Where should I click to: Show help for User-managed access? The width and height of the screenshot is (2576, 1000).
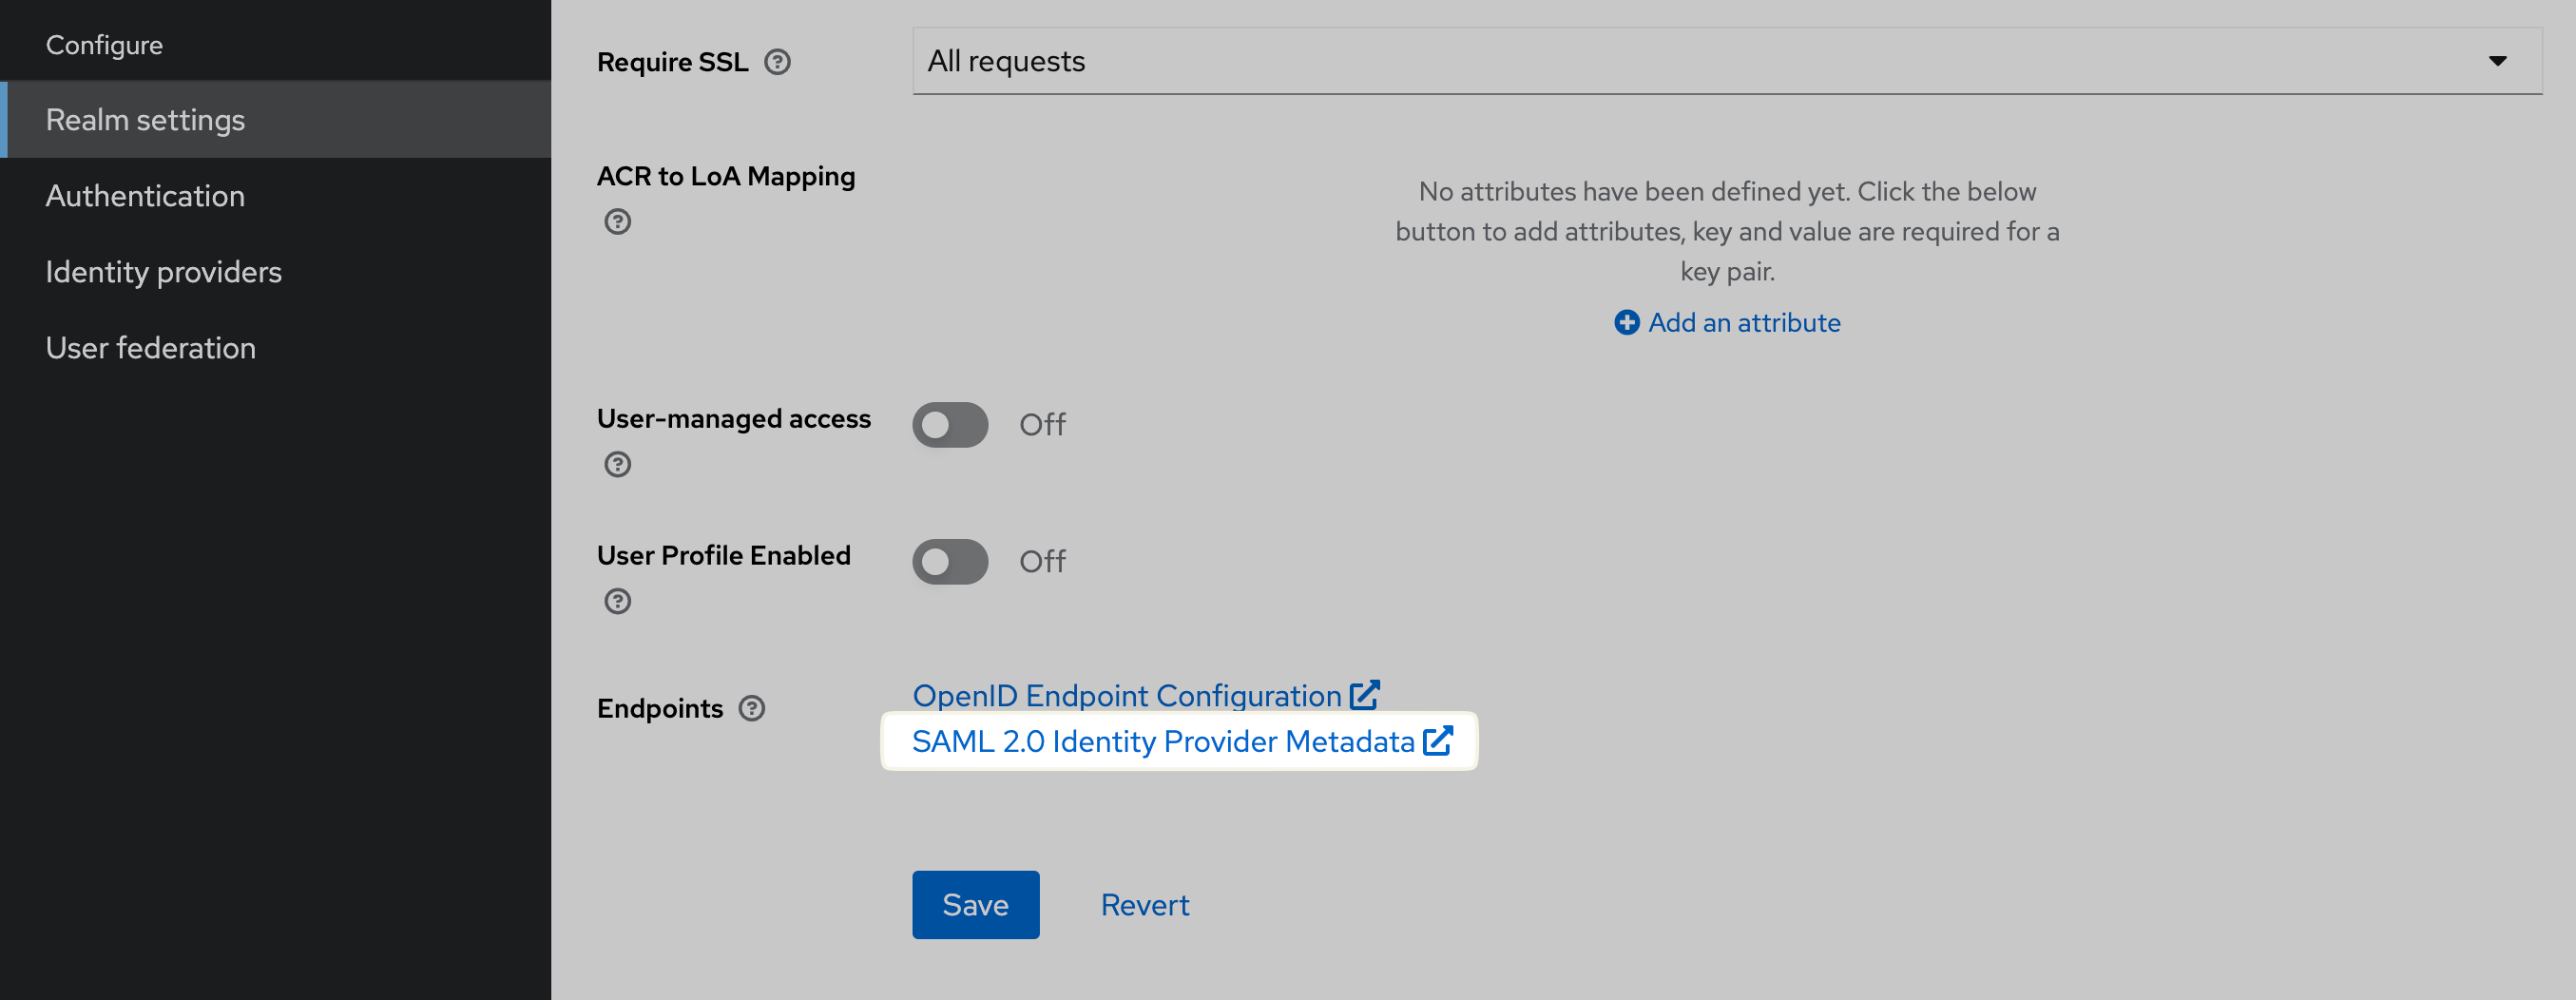click(617, 464)
